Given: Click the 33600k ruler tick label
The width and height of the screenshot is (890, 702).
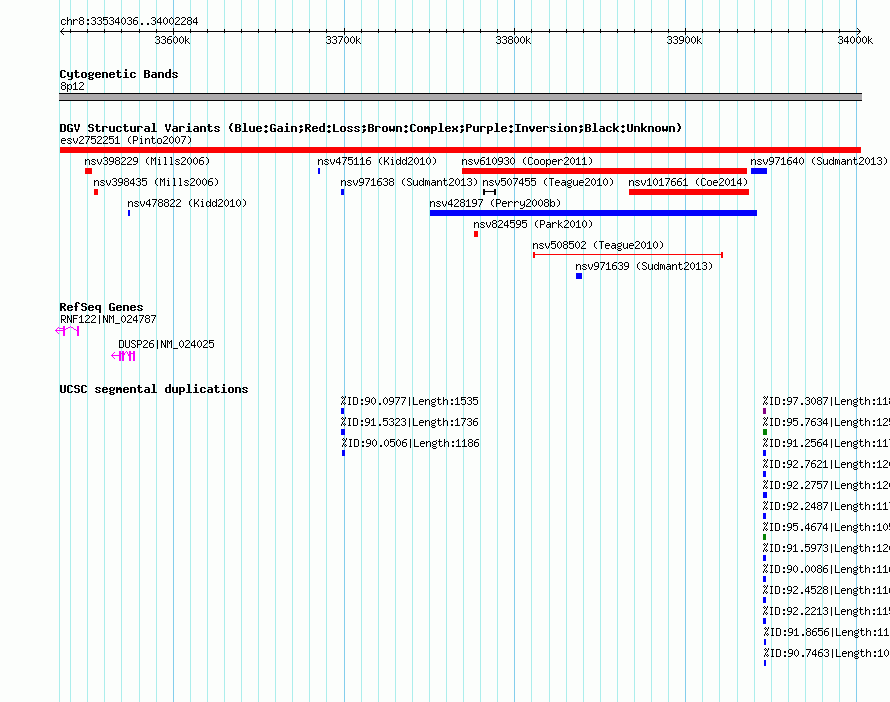Looking at the screenshot, I should click(173, 40).
